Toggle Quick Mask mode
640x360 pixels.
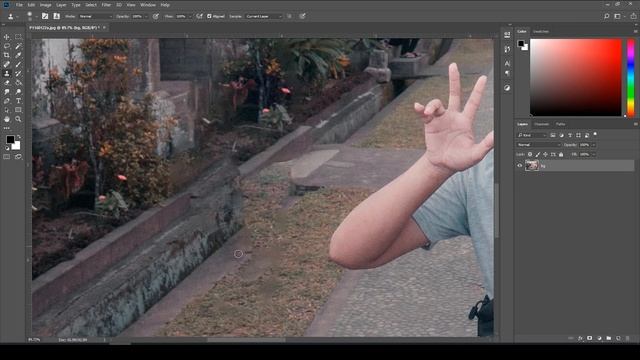coord(7,157)
